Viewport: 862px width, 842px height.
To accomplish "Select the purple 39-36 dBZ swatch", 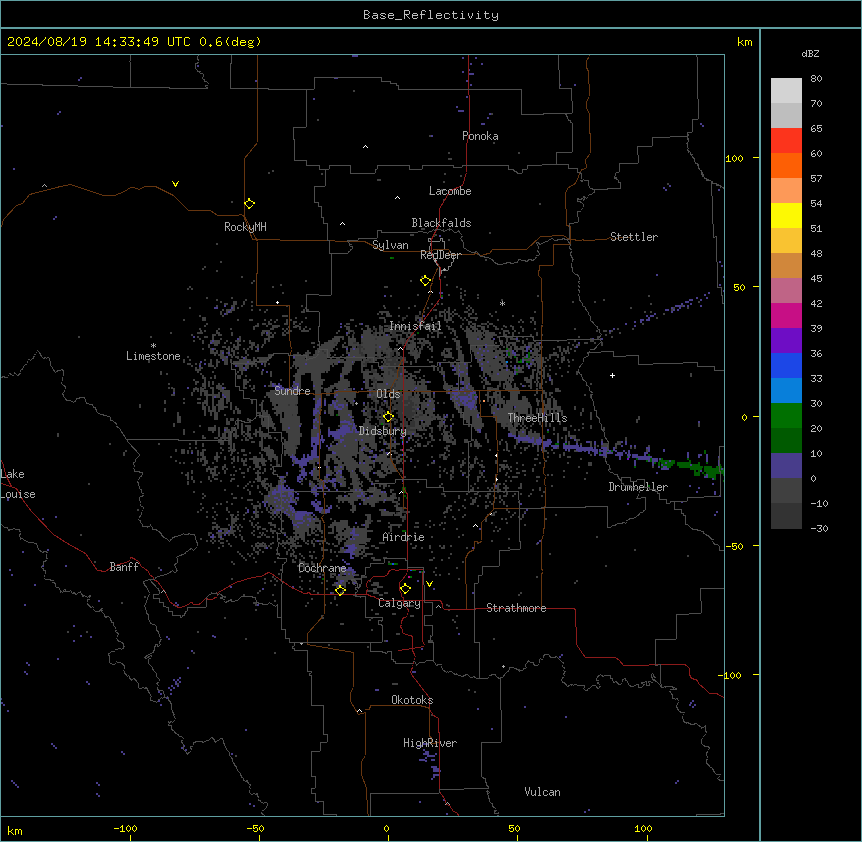I will [786, 341].
